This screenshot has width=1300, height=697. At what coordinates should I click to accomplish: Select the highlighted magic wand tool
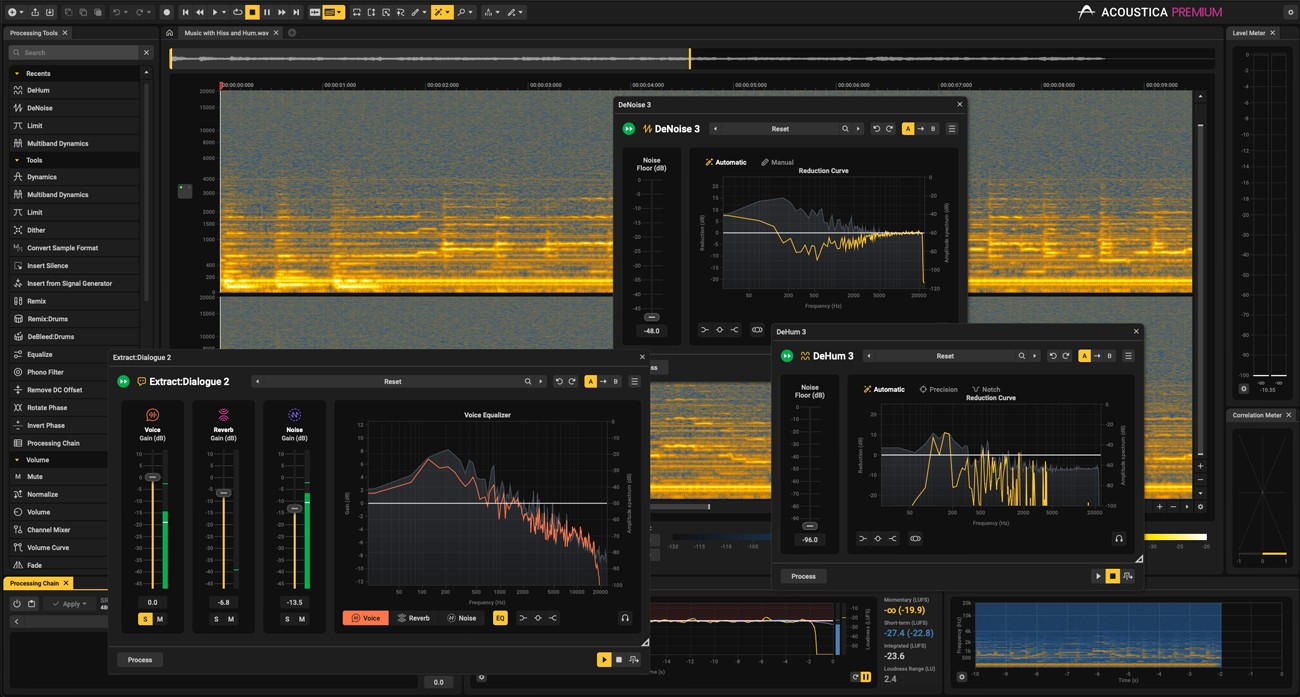[442, 12]
